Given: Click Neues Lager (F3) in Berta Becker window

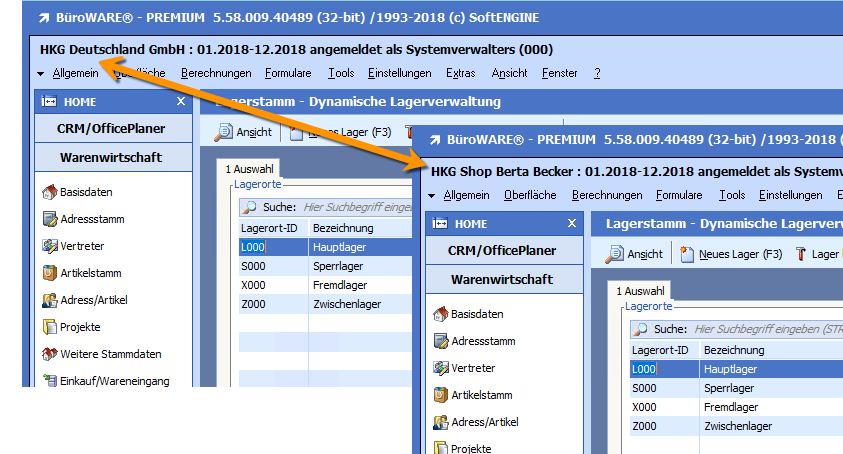Looking at the screenshot, I should click(x=730, y=255).
